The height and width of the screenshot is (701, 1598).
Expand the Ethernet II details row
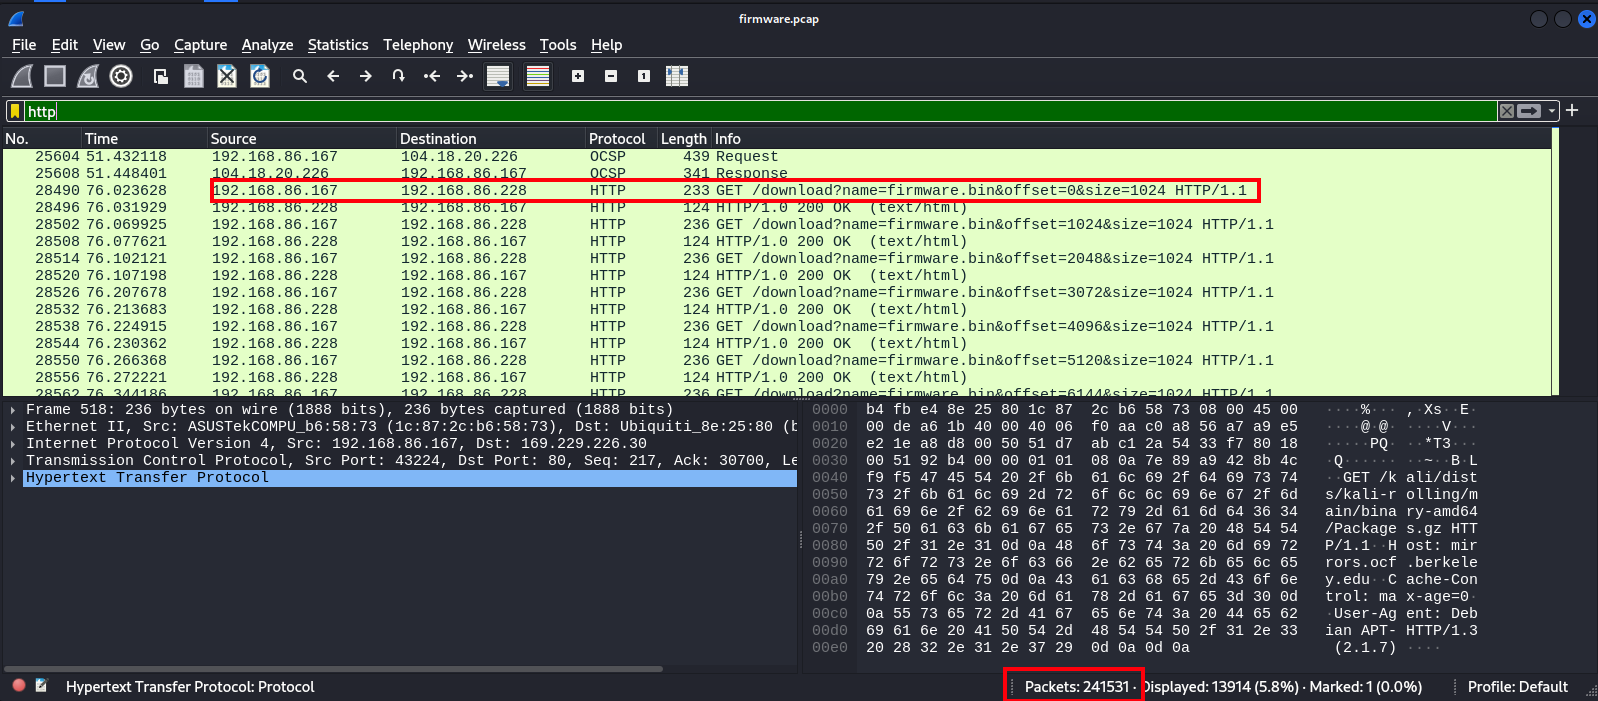(x=12, y=427)
